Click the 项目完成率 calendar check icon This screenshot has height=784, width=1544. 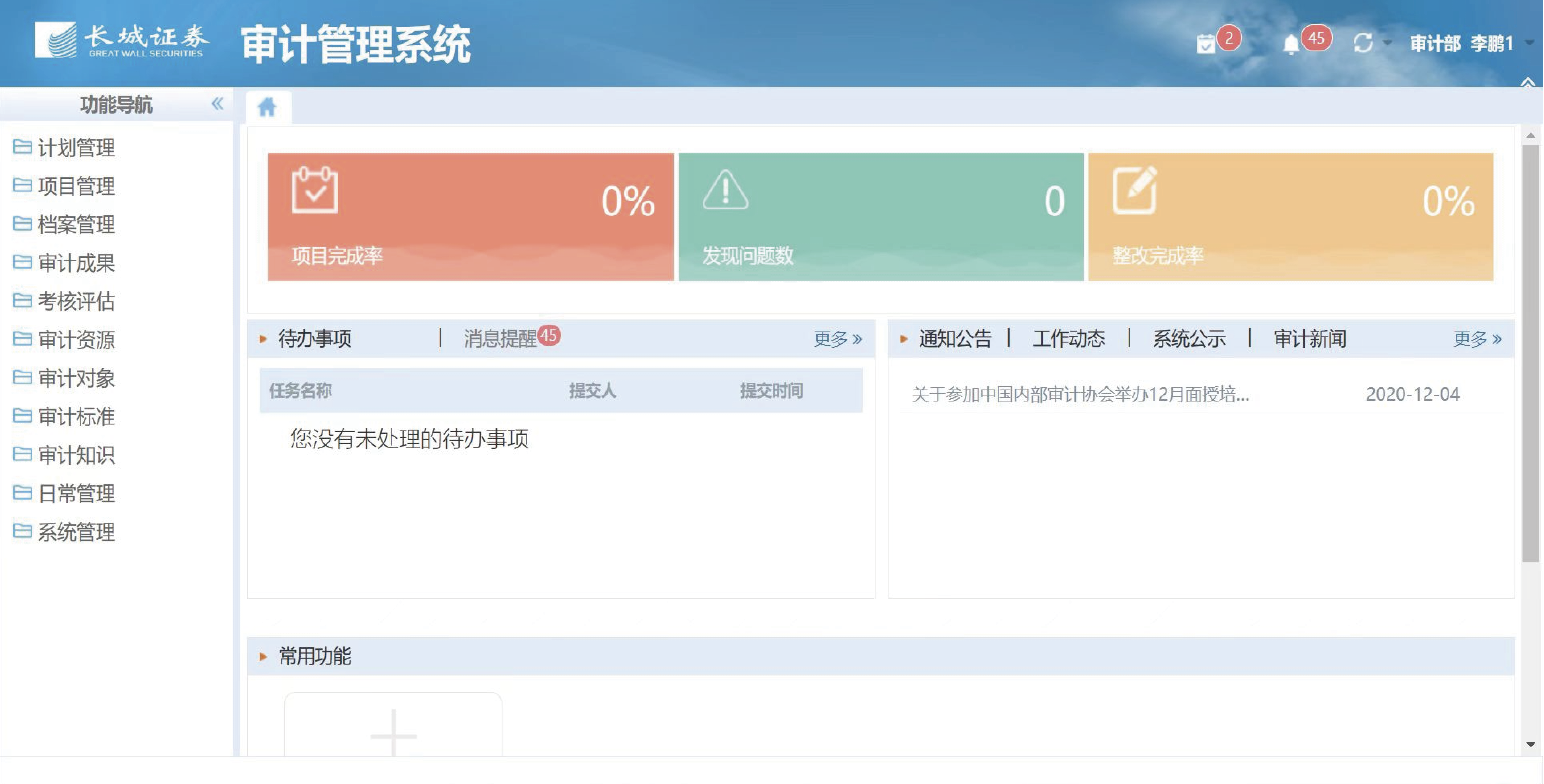[314, 190]
